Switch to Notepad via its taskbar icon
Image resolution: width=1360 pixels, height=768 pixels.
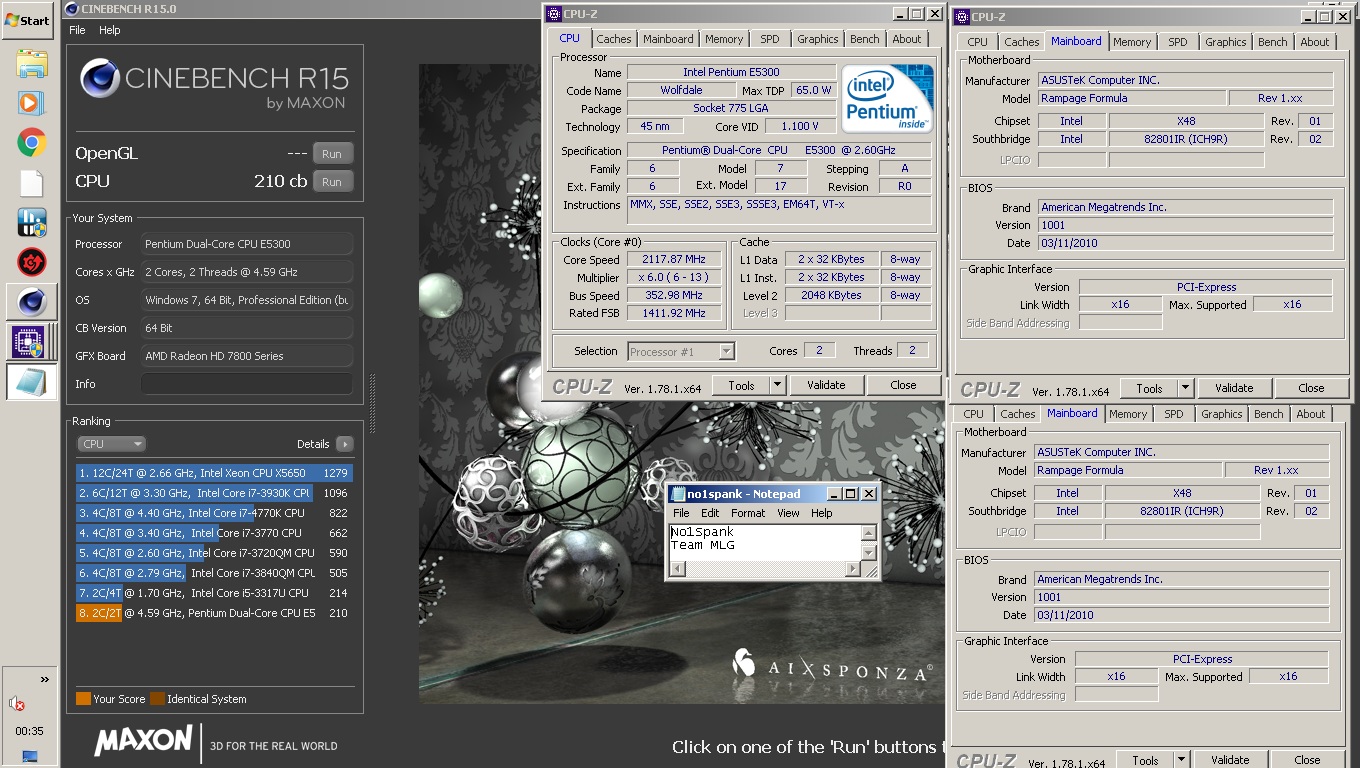(31, 381)
